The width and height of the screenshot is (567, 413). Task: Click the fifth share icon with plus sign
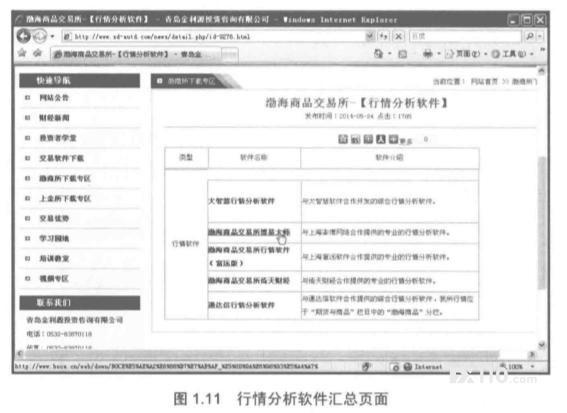[x=393, y=139]
